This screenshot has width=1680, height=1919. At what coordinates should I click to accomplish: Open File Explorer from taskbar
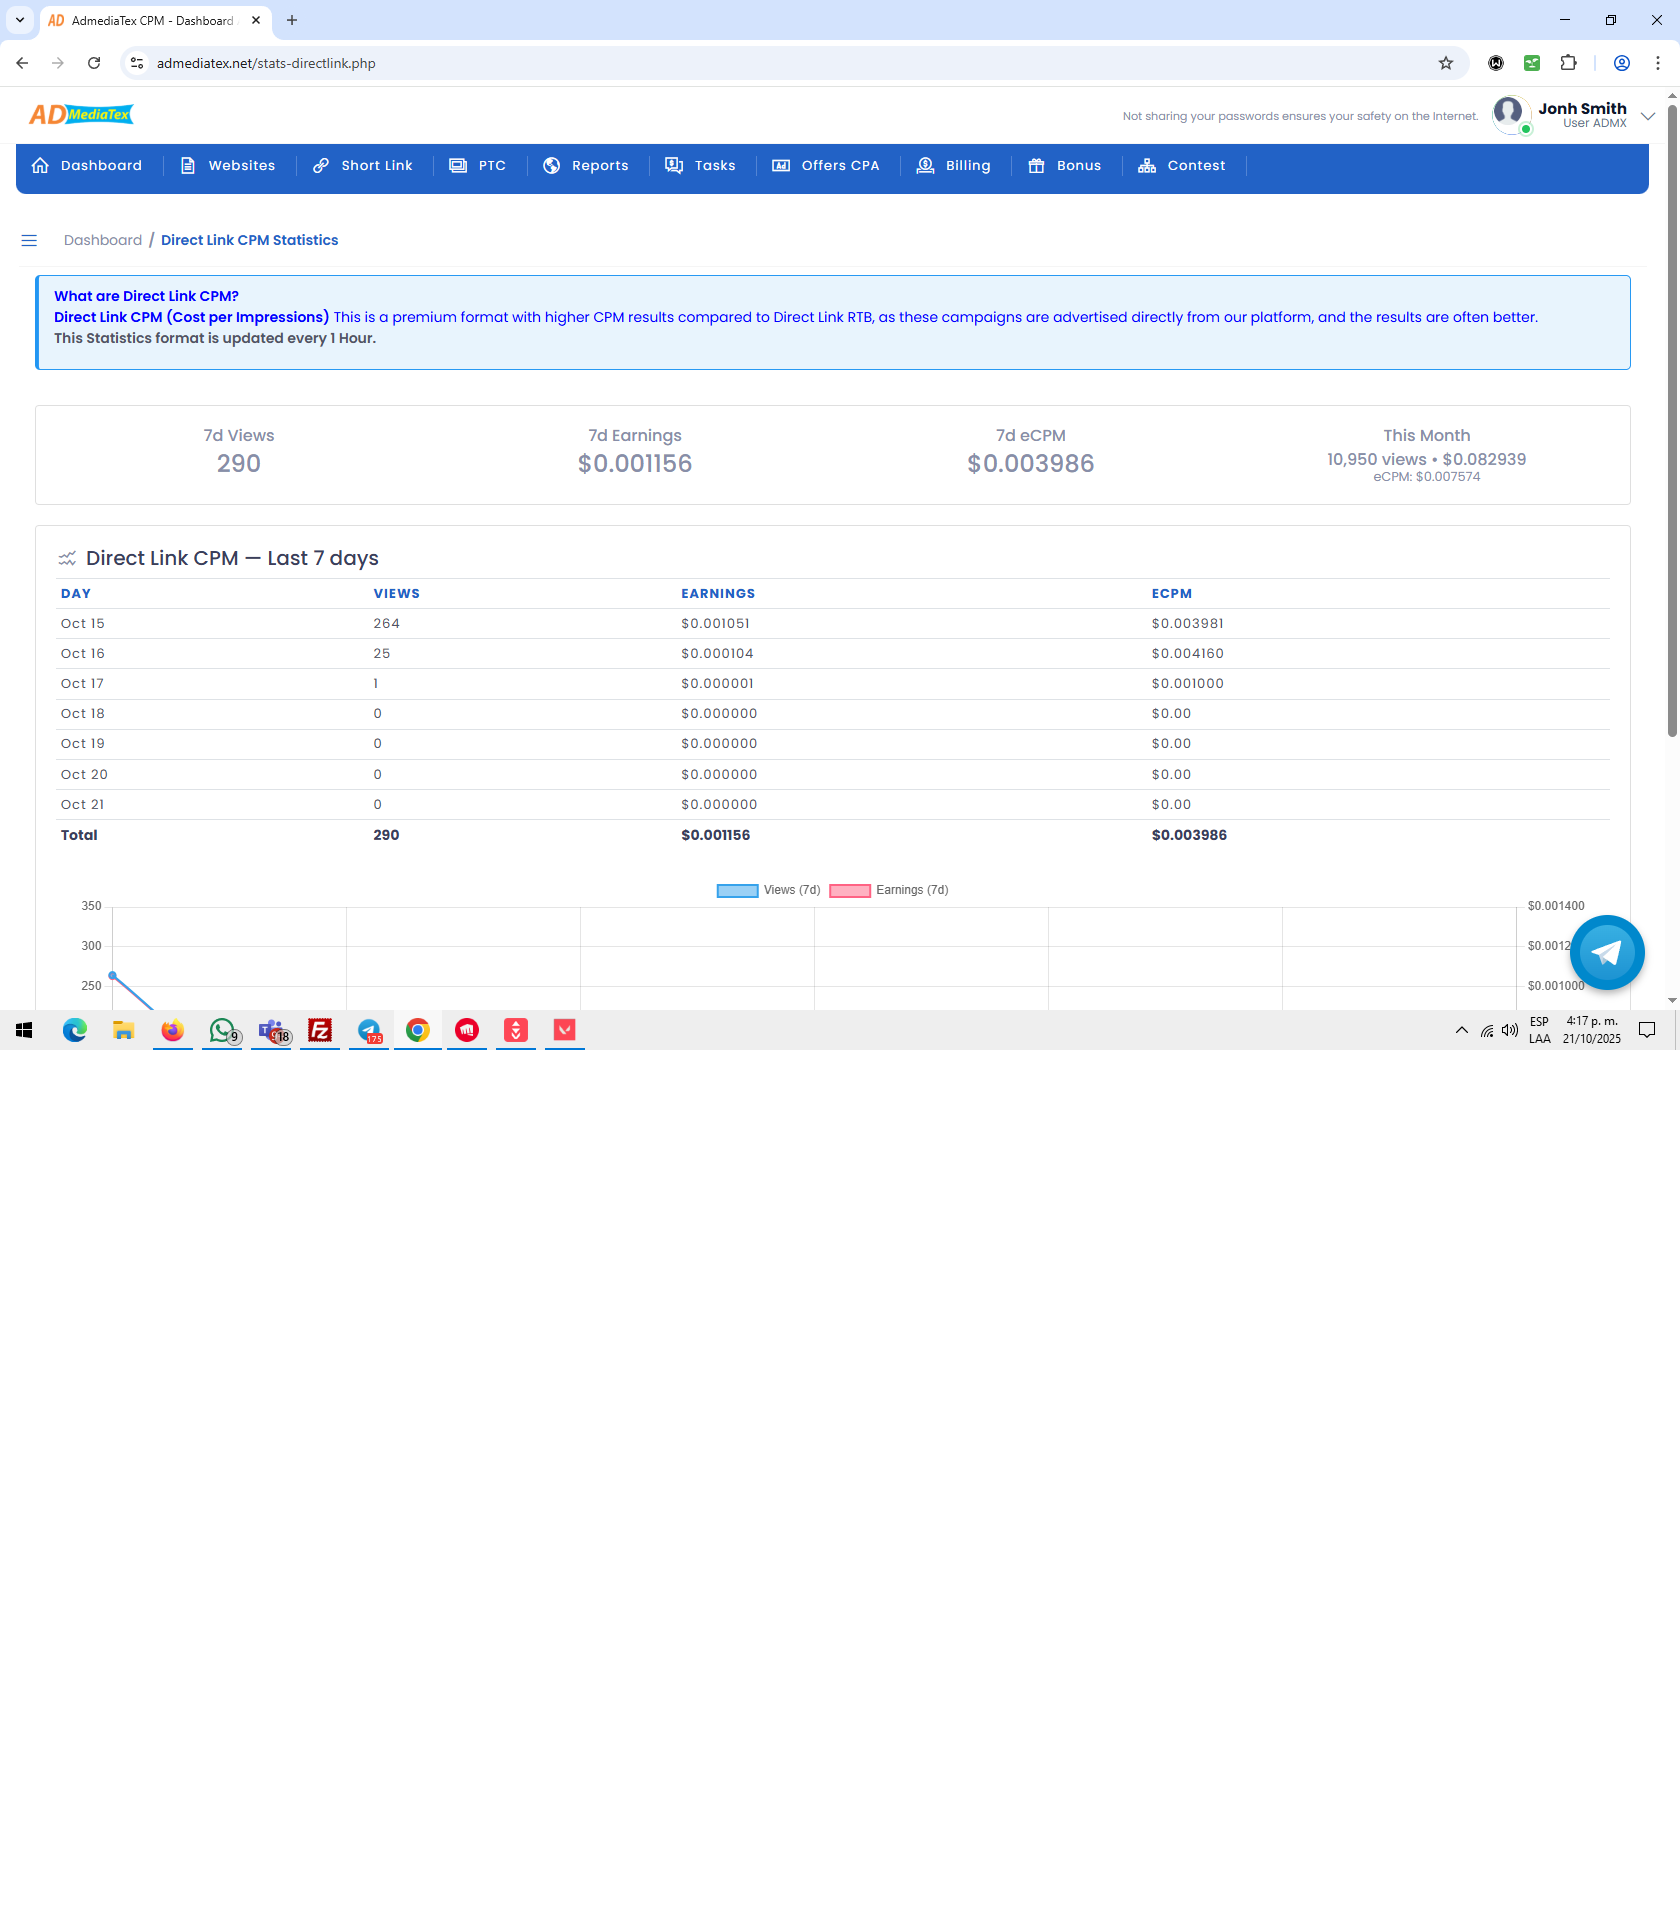tap(123, 1030)
